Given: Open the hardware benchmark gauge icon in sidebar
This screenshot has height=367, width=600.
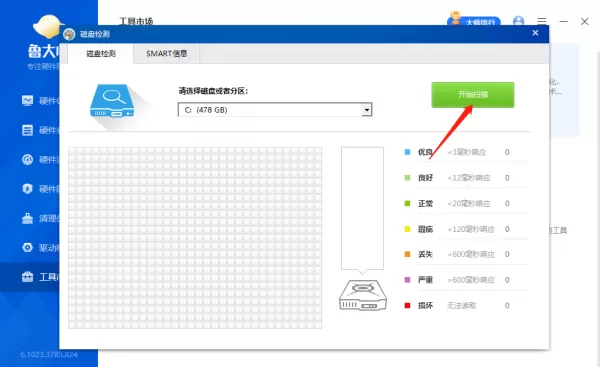Looking at the screenshot, I should (28, 159).
